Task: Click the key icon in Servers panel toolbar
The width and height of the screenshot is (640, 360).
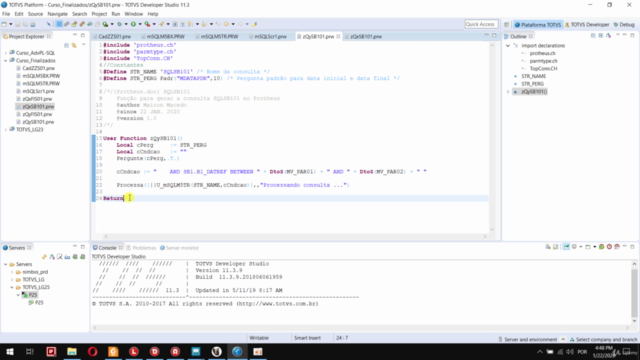Action: 44,257
